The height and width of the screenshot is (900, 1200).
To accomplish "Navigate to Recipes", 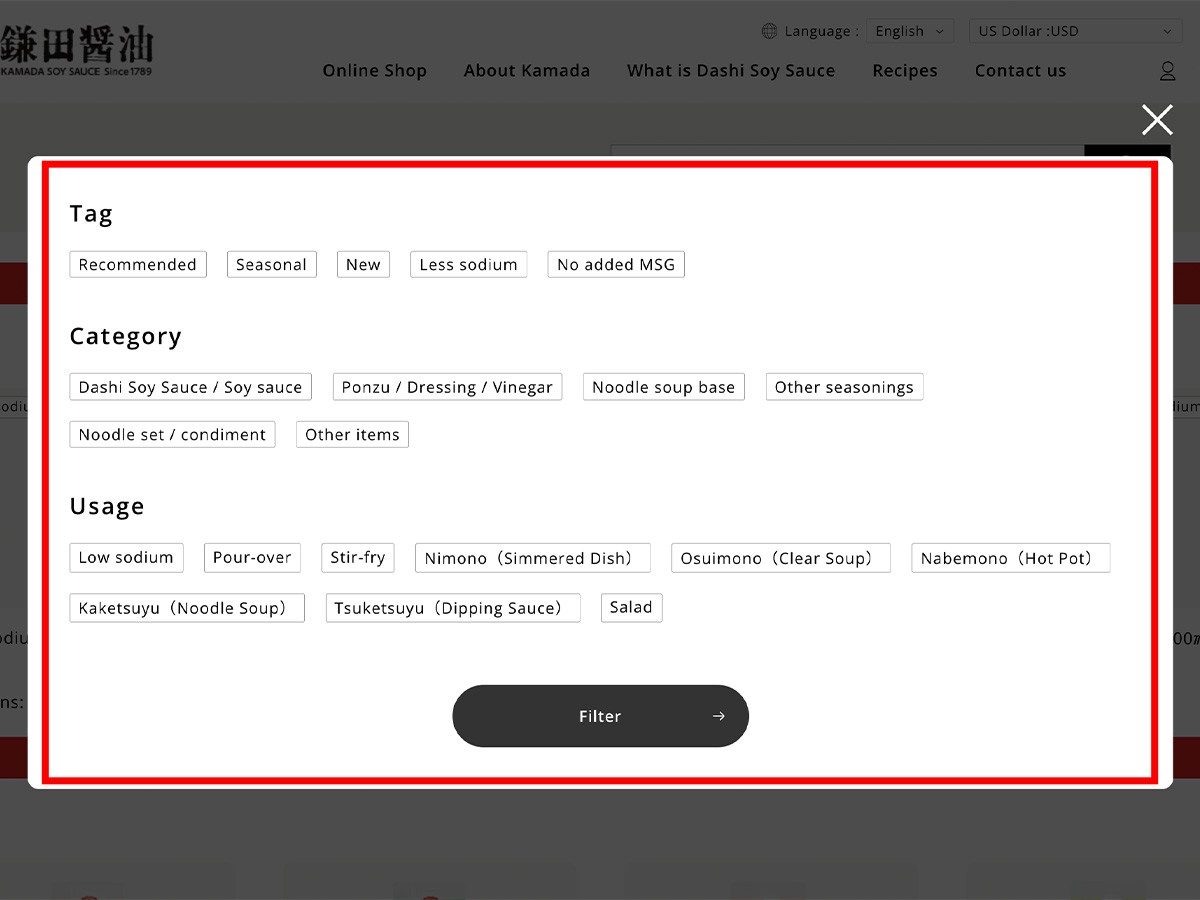I will click(x=905, y=71).
